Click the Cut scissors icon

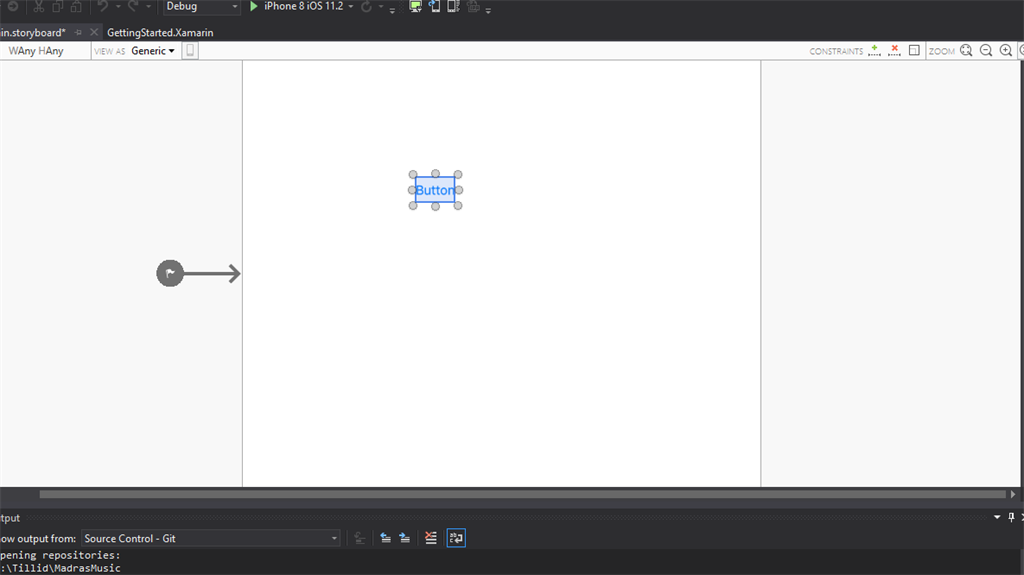[x=39, y=7]
